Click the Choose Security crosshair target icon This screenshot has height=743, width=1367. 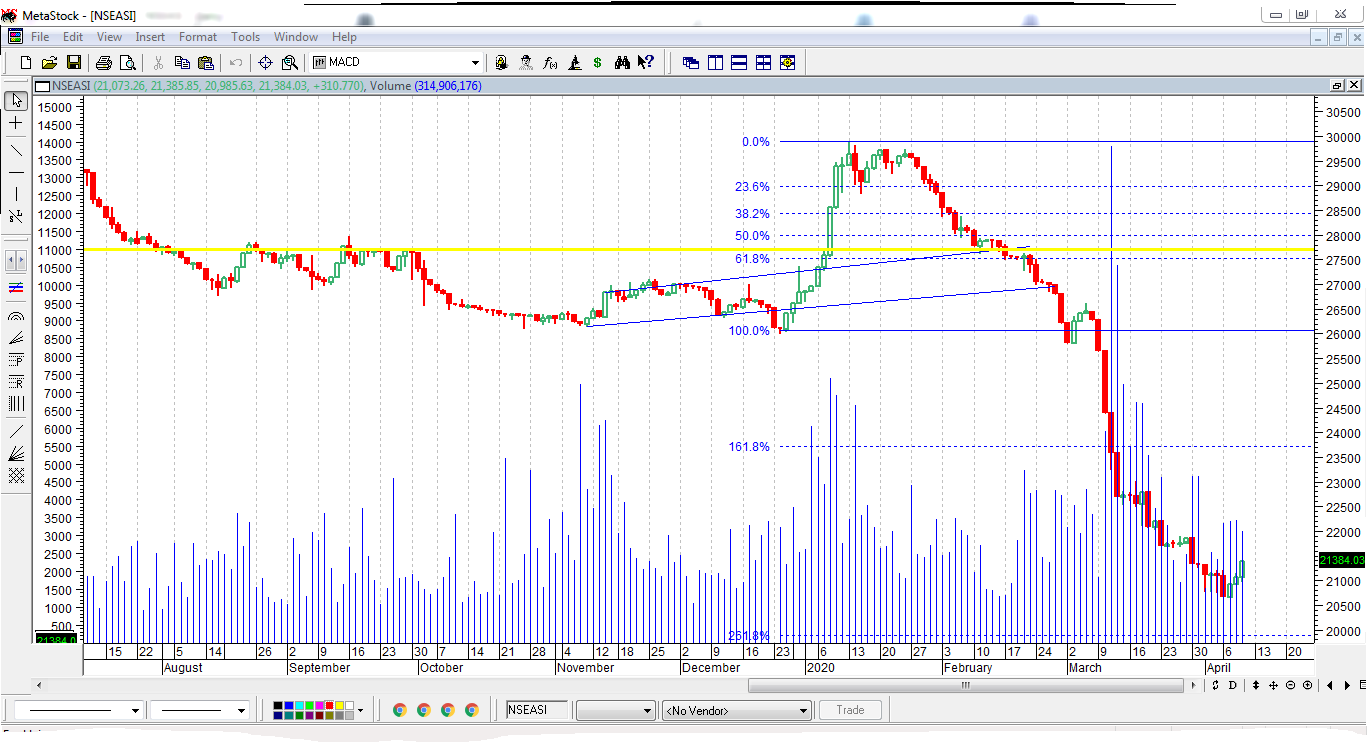click(x=266, y=62)
